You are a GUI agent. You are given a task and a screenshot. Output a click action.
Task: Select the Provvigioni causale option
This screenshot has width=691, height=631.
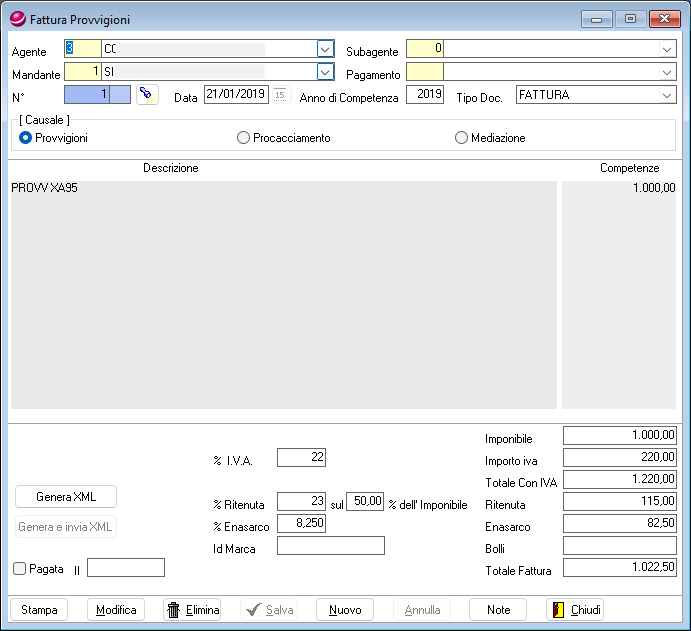coord(26,138)
